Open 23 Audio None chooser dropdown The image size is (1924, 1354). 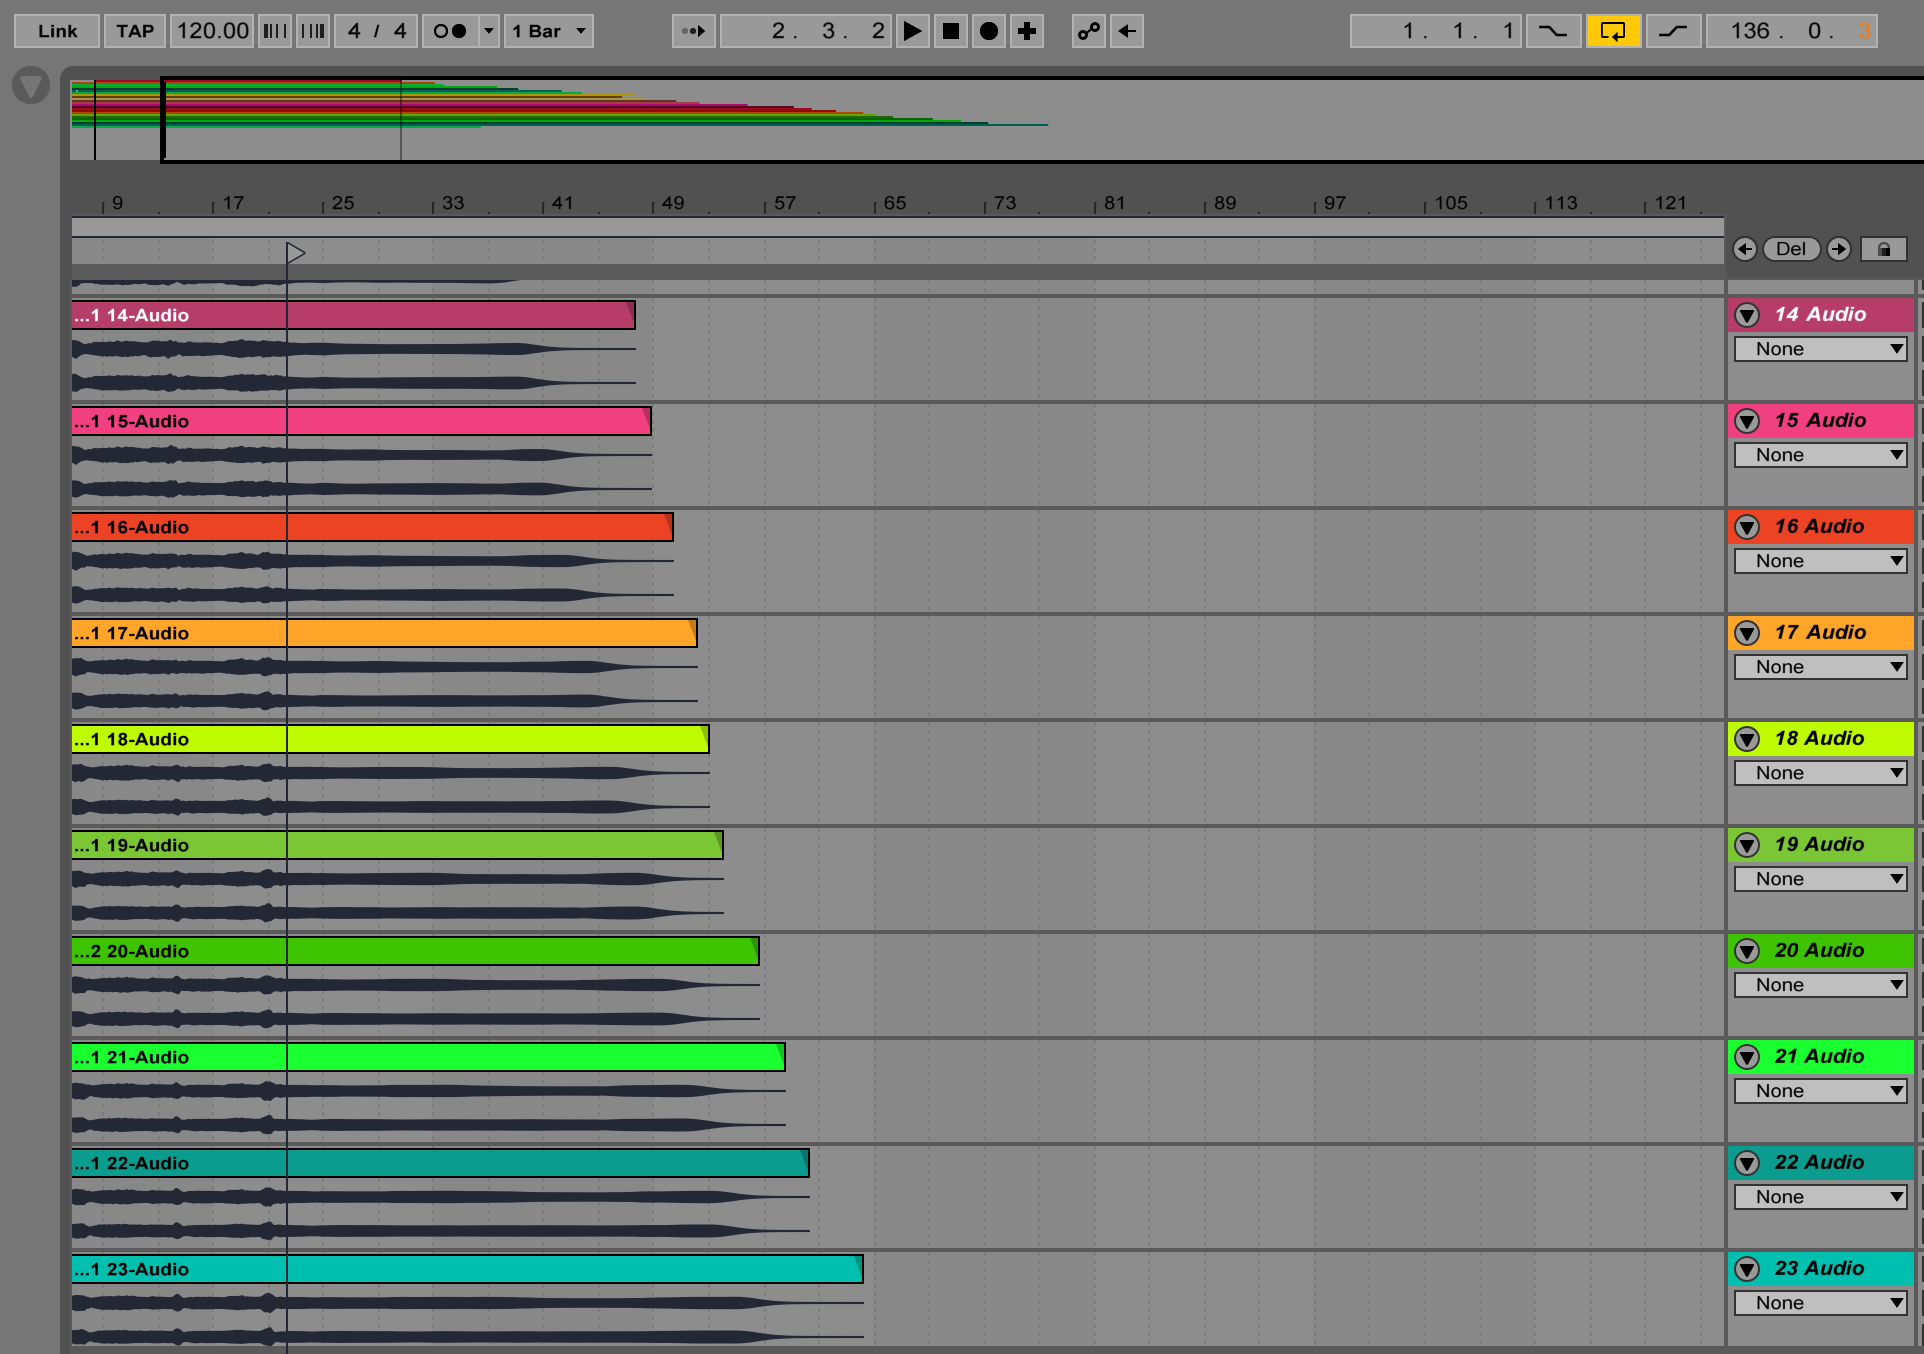[1820, 1303]
